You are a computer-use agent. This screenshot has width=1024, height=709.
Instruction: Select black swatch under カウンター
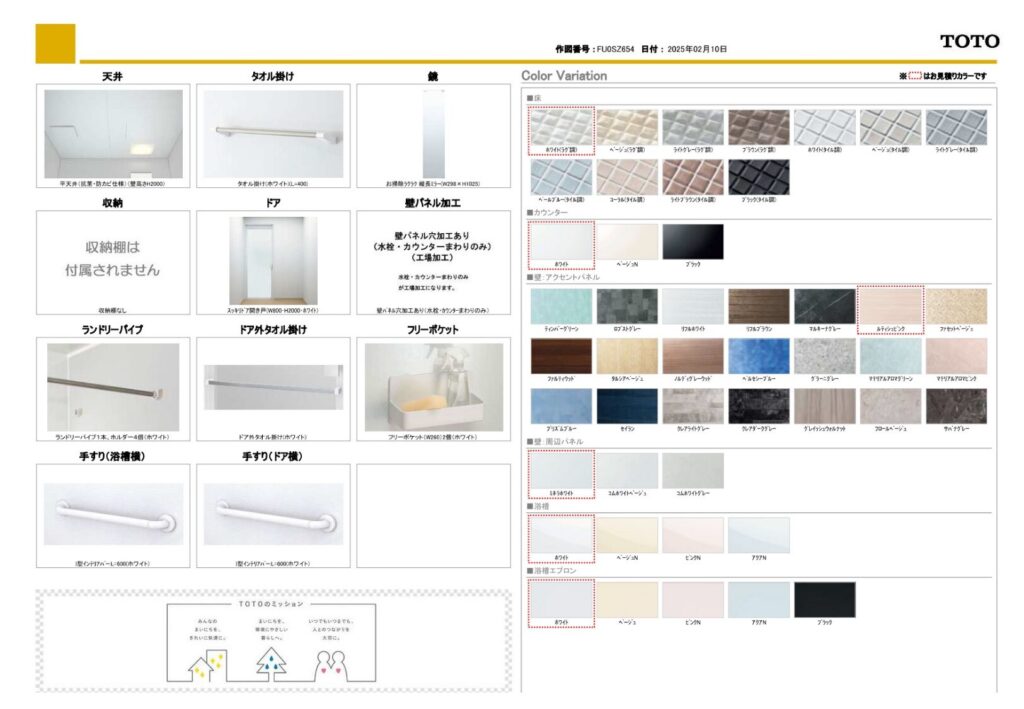tap(691, 241)
